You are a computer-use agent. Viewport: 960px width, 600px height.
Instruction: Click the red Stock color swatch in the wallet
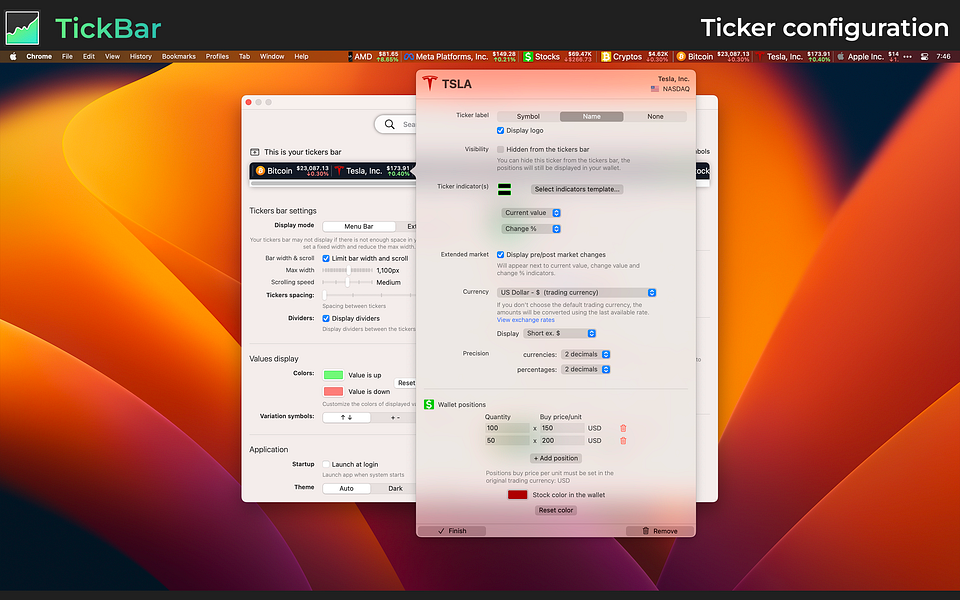(518, 494)
